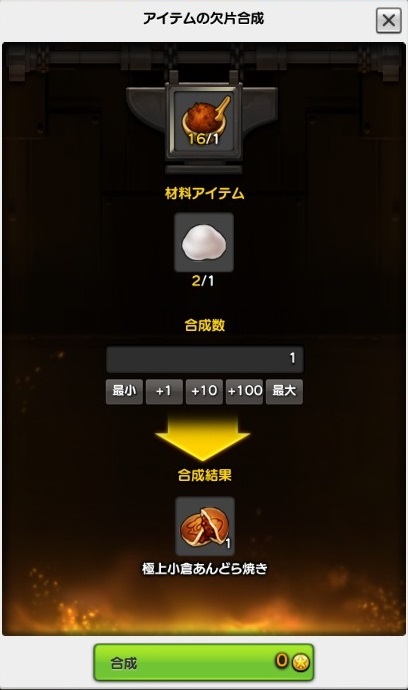Image resolution: width=408 pixels, height=690 pixels.
Task: Increase synthesis count by +10
Action: click(204, 391)
